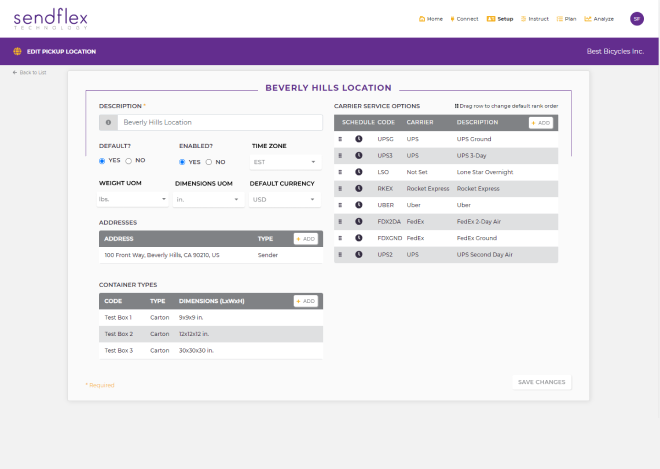Open Default Currency dropdown
This screenshot has height=469, width=660.
(x=284, y=199)
